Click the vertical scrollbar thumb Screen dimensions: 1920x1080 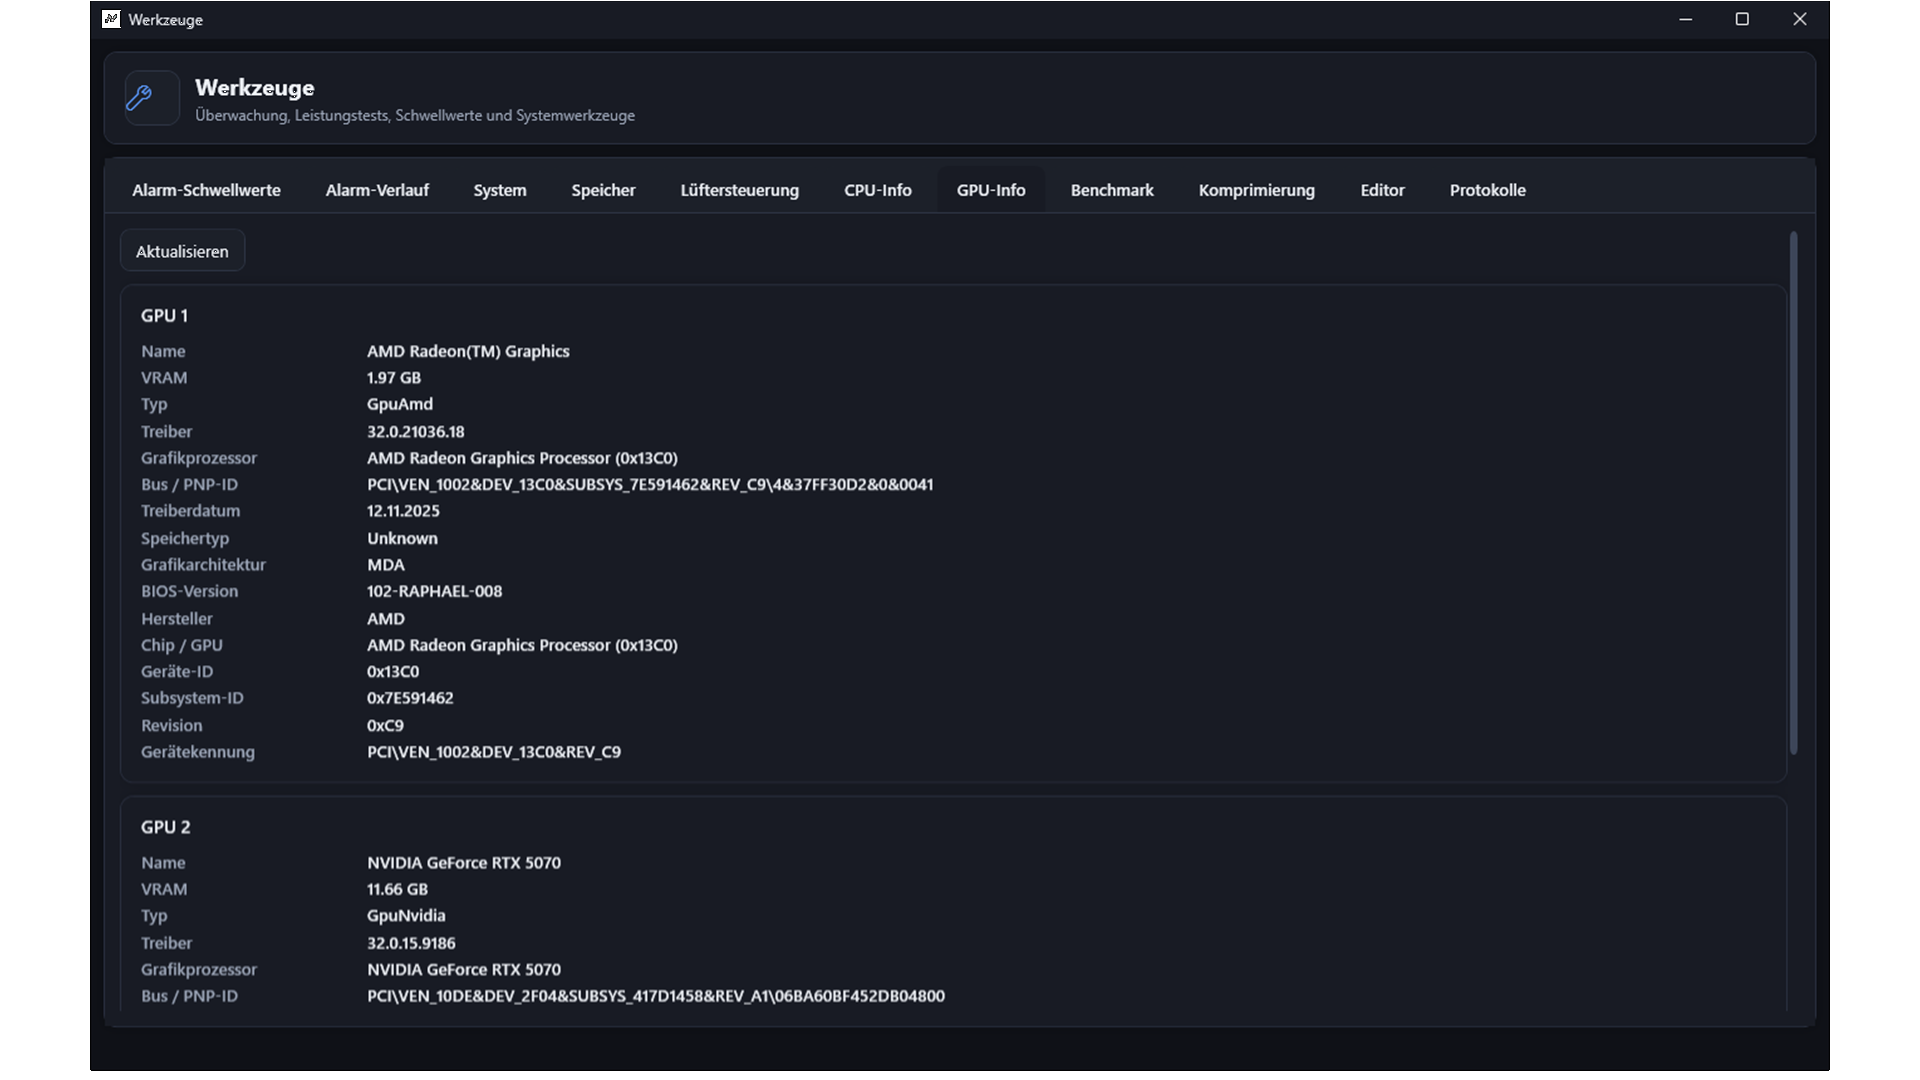point(1793,492)
